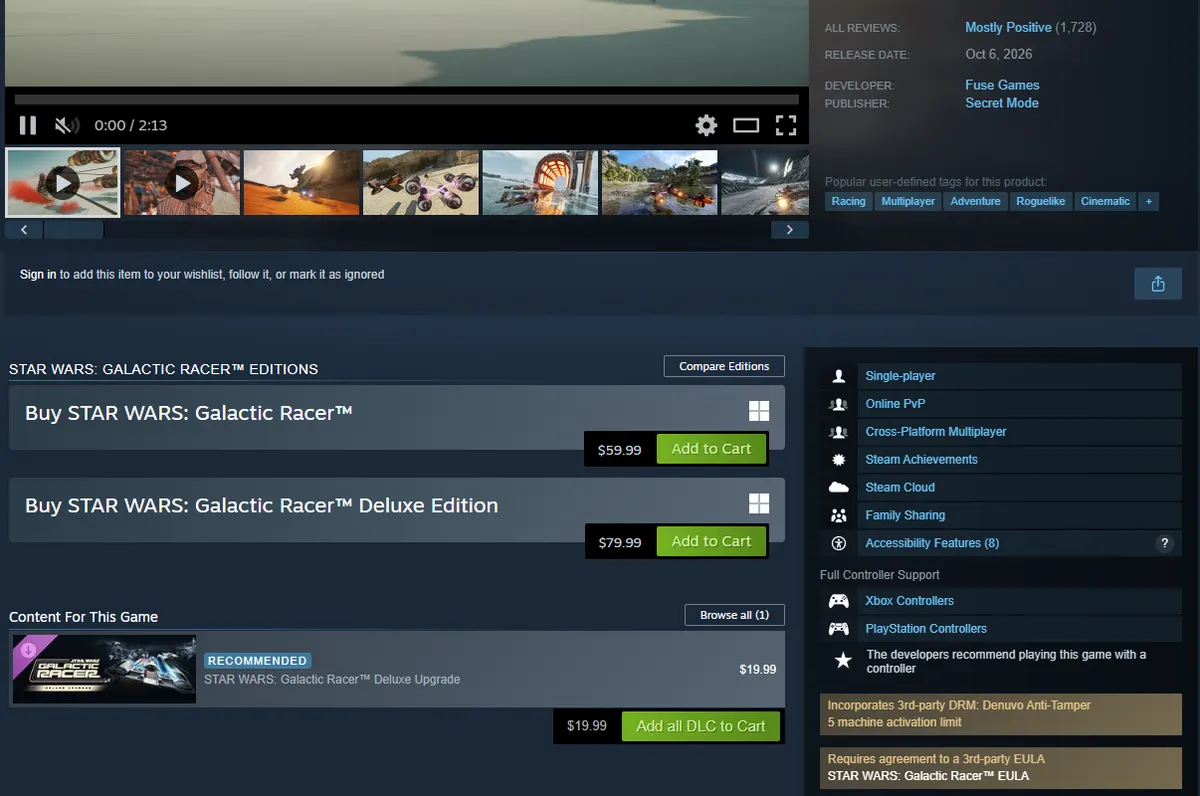Click the share icon button
Viewport: 1200px width, 796px height.
click(1158, 284)
